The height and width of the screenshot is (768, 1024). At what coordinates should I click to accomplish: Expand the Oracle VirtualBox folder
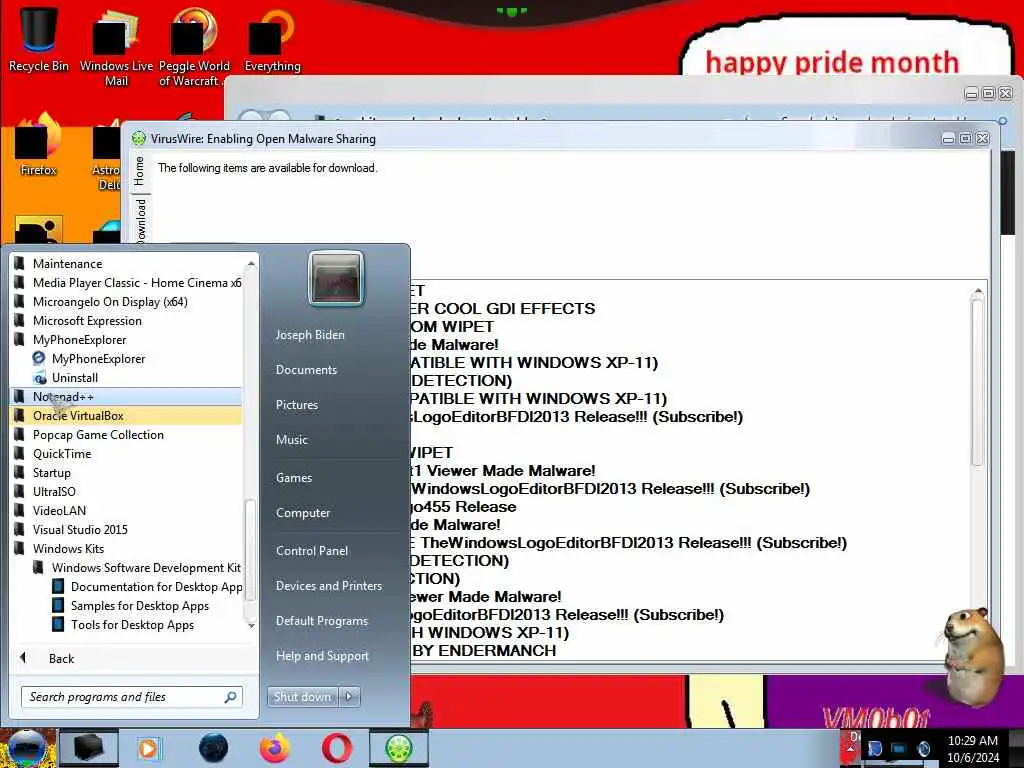click(x=127, y=415)
